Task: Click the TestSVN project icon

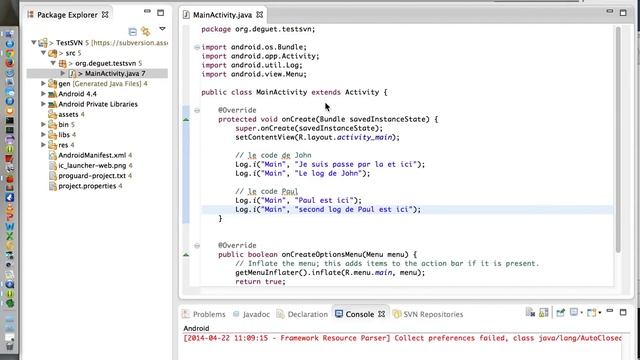Action: click(x=43, y=42)
